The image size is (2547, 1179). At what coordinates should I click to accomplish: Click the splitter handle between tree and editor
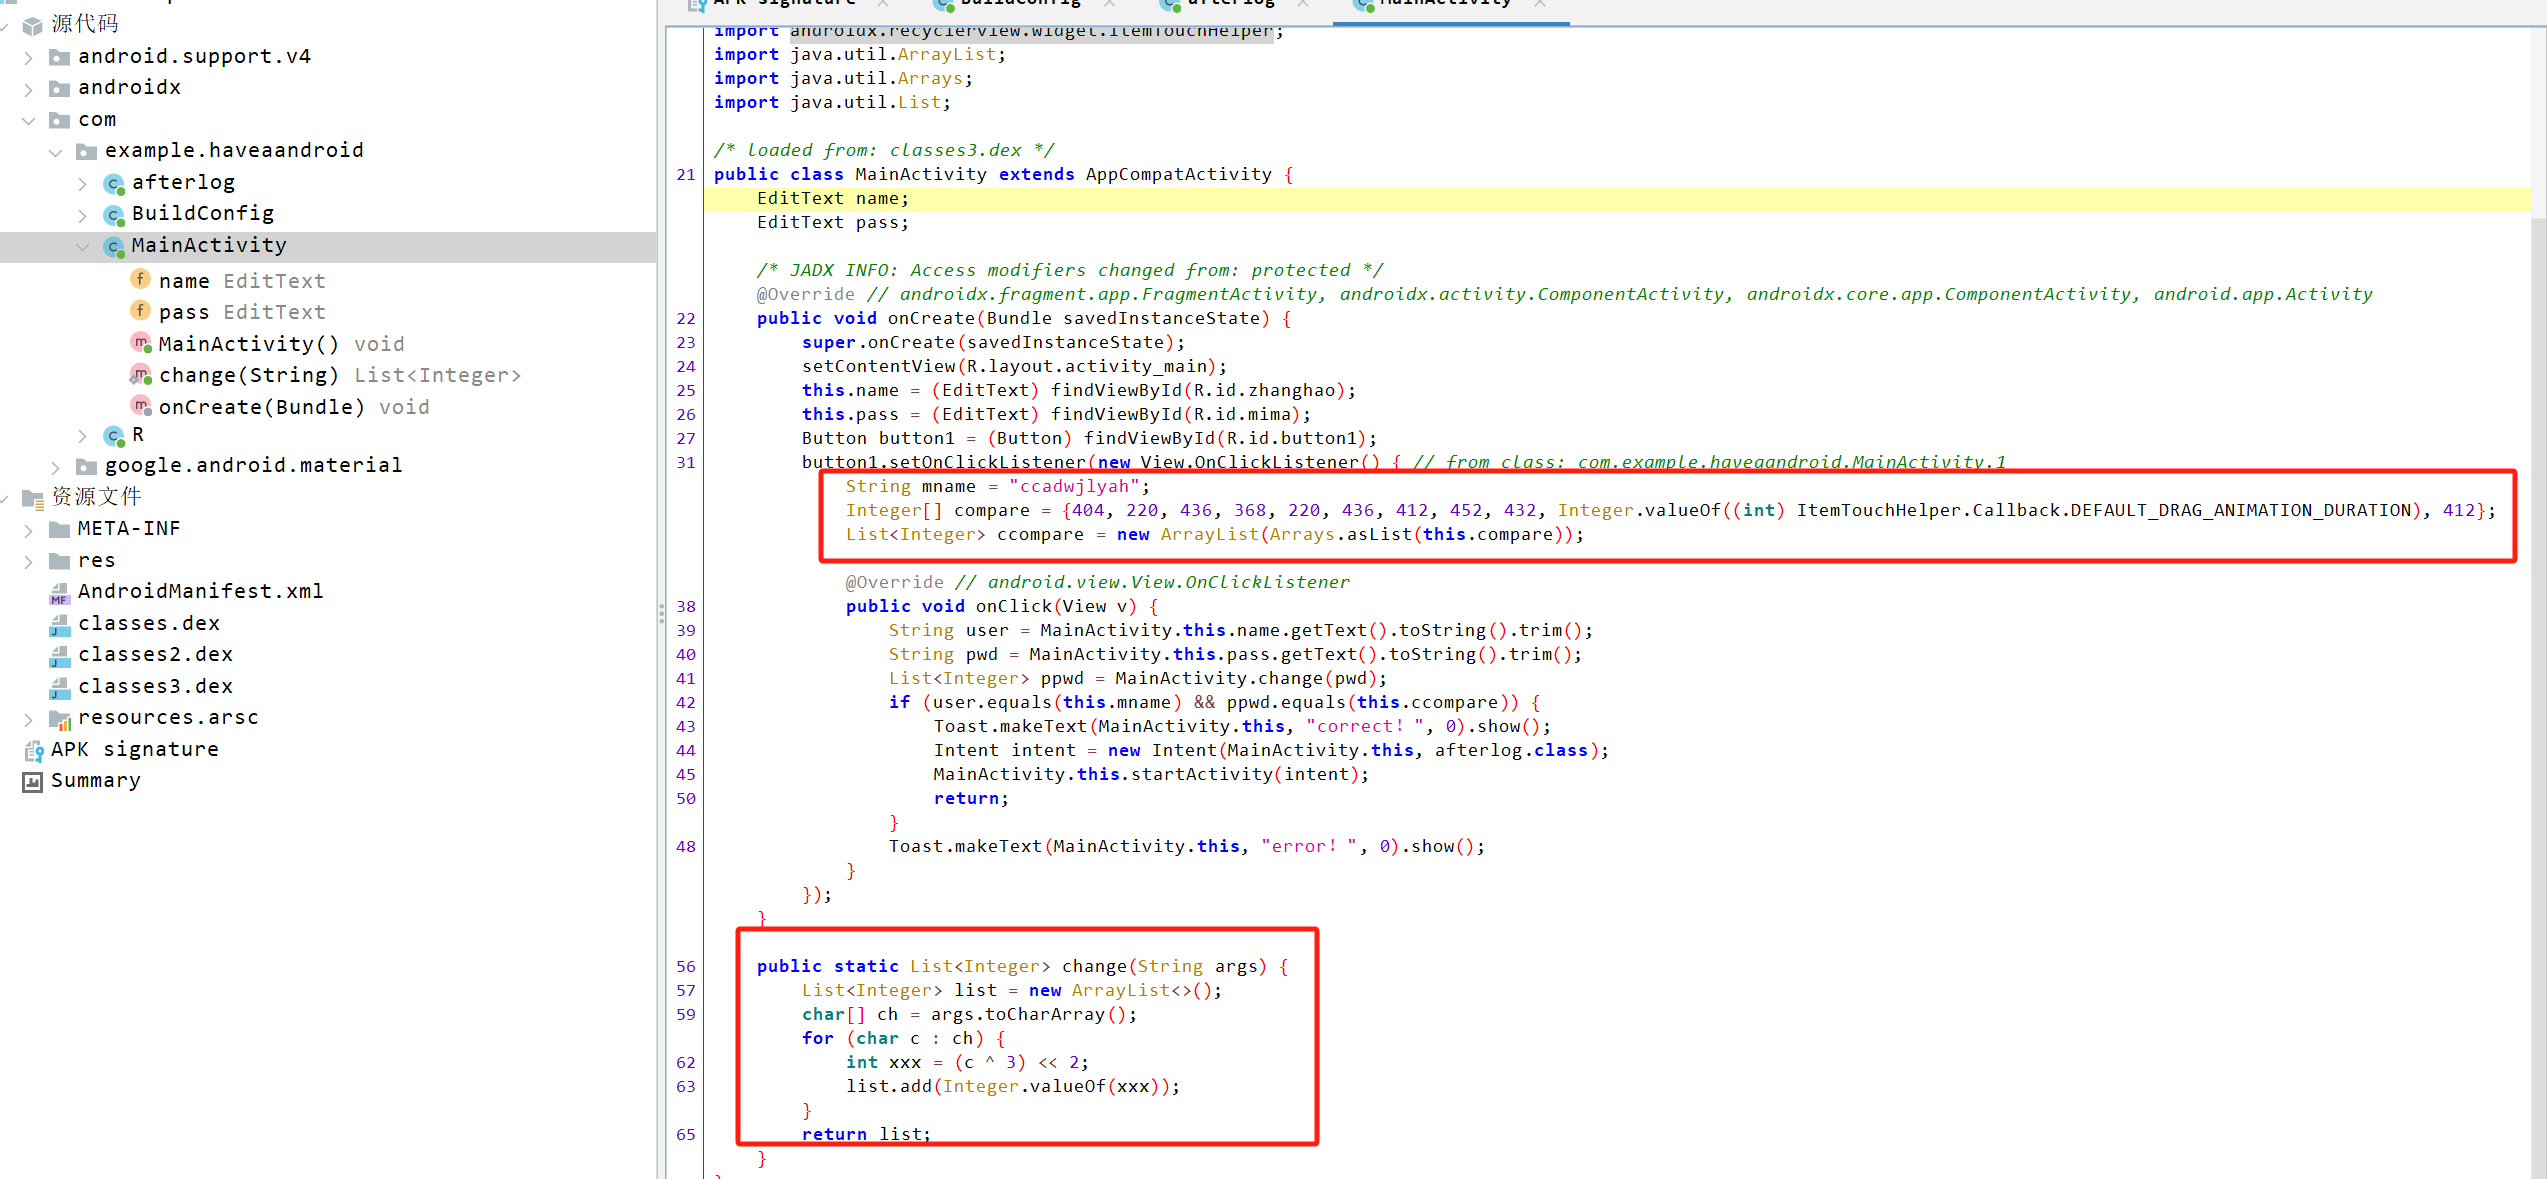[x=661, y=612]
